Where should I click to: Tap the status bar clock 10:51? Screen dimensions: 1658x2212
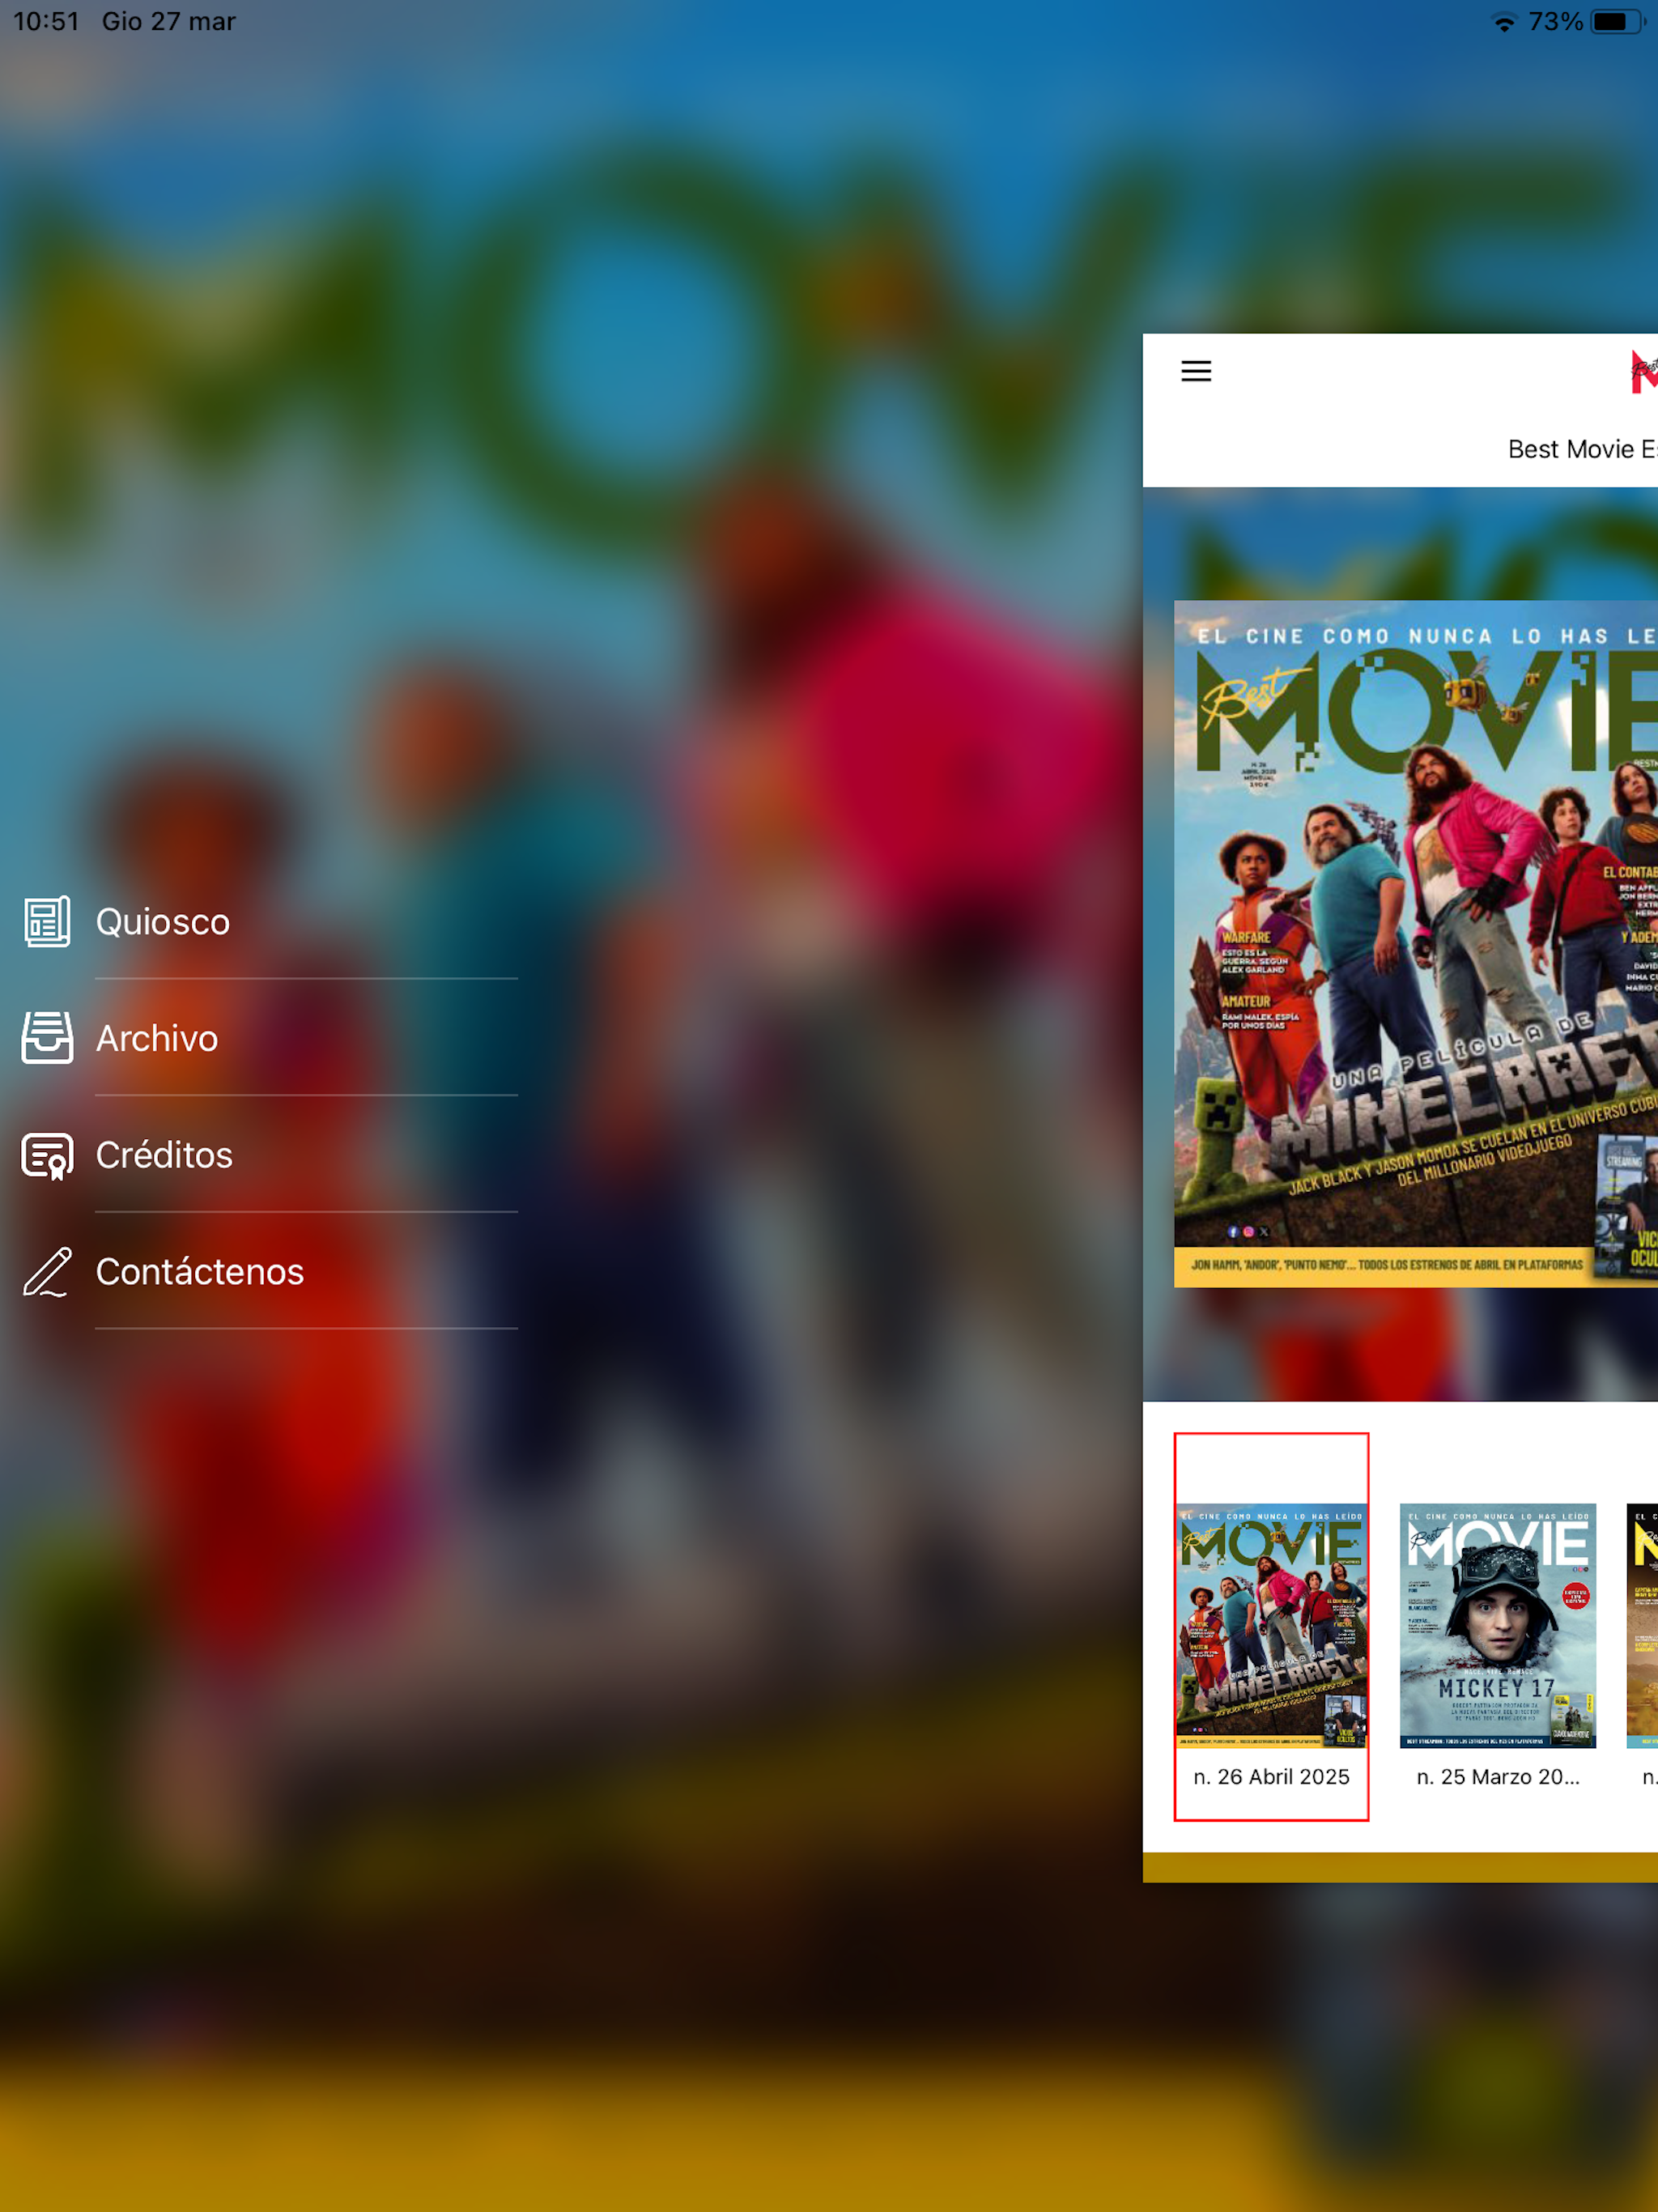[x=46, y=21]
